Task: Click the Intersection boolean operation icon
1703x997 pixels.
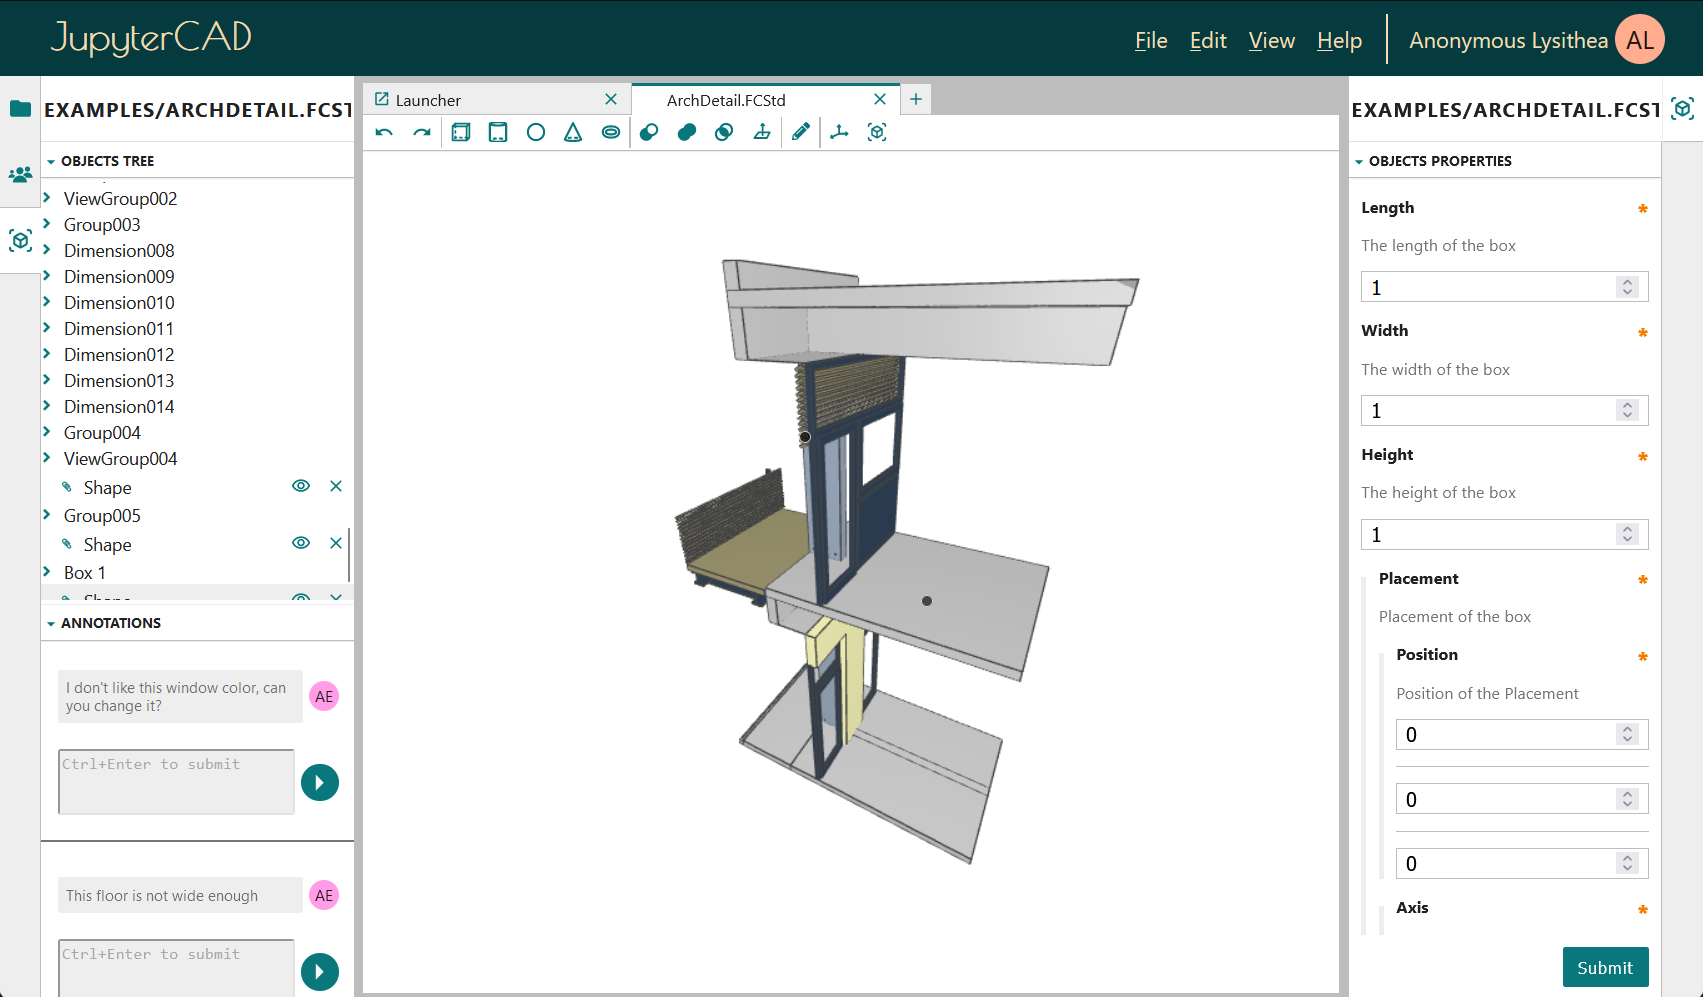Action: (724, 132)
